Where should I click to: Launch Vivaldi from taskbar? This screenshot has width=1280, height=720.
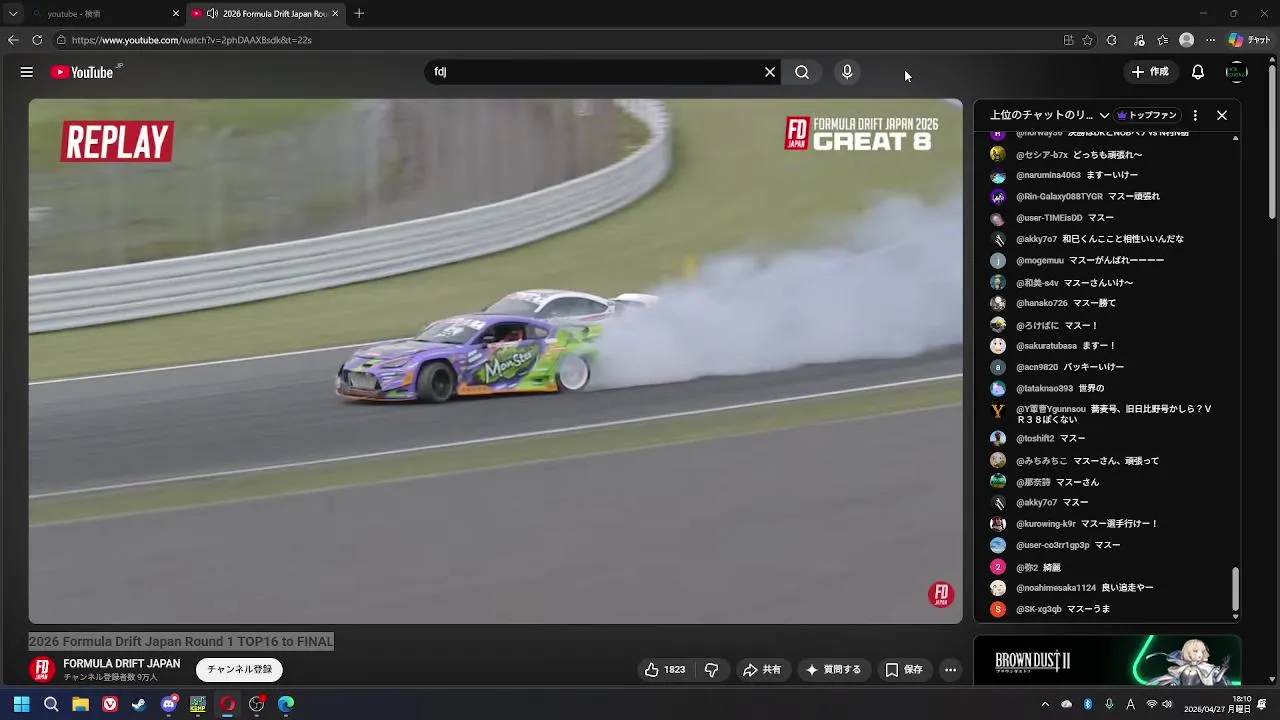coord(110,704)
